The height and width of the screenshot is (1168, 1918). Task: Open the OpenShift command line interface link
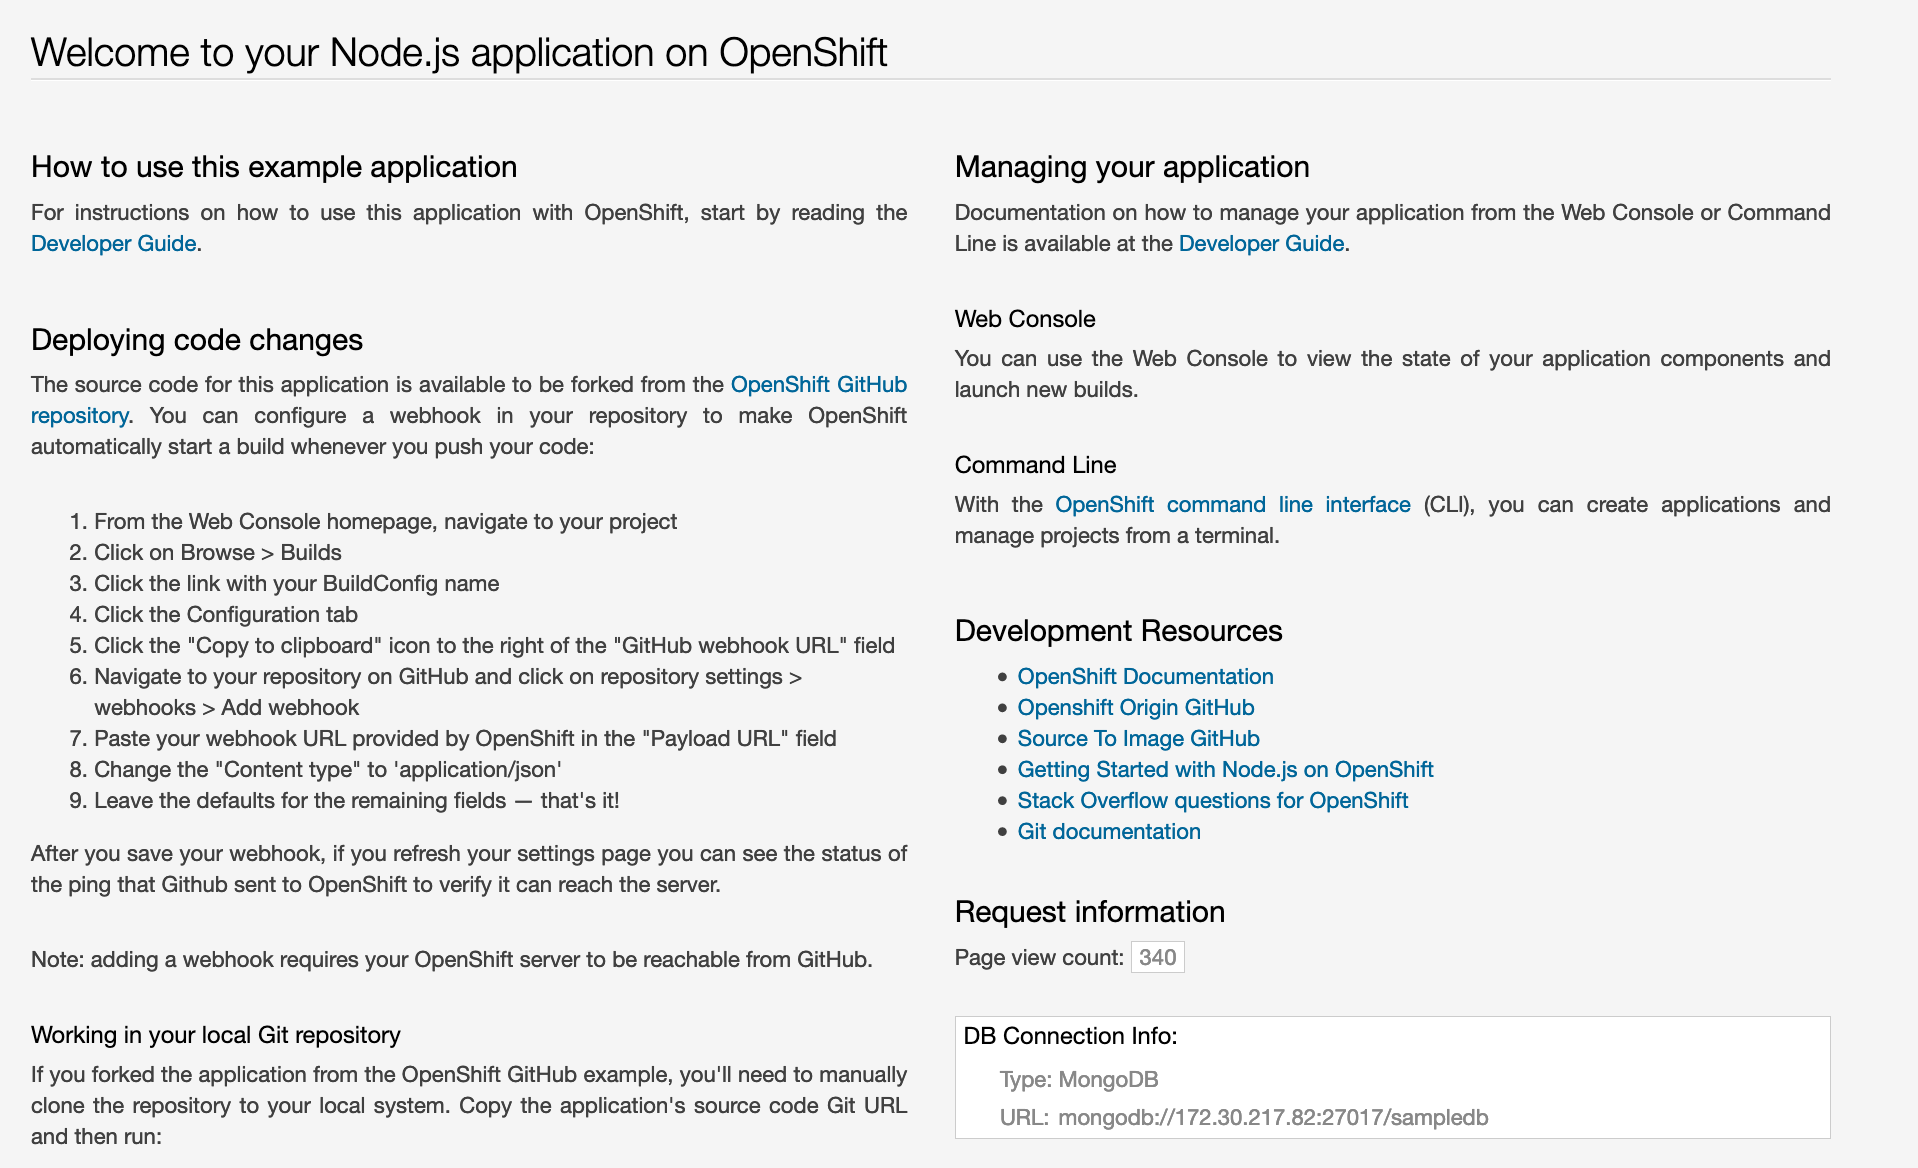[1232, 504]
